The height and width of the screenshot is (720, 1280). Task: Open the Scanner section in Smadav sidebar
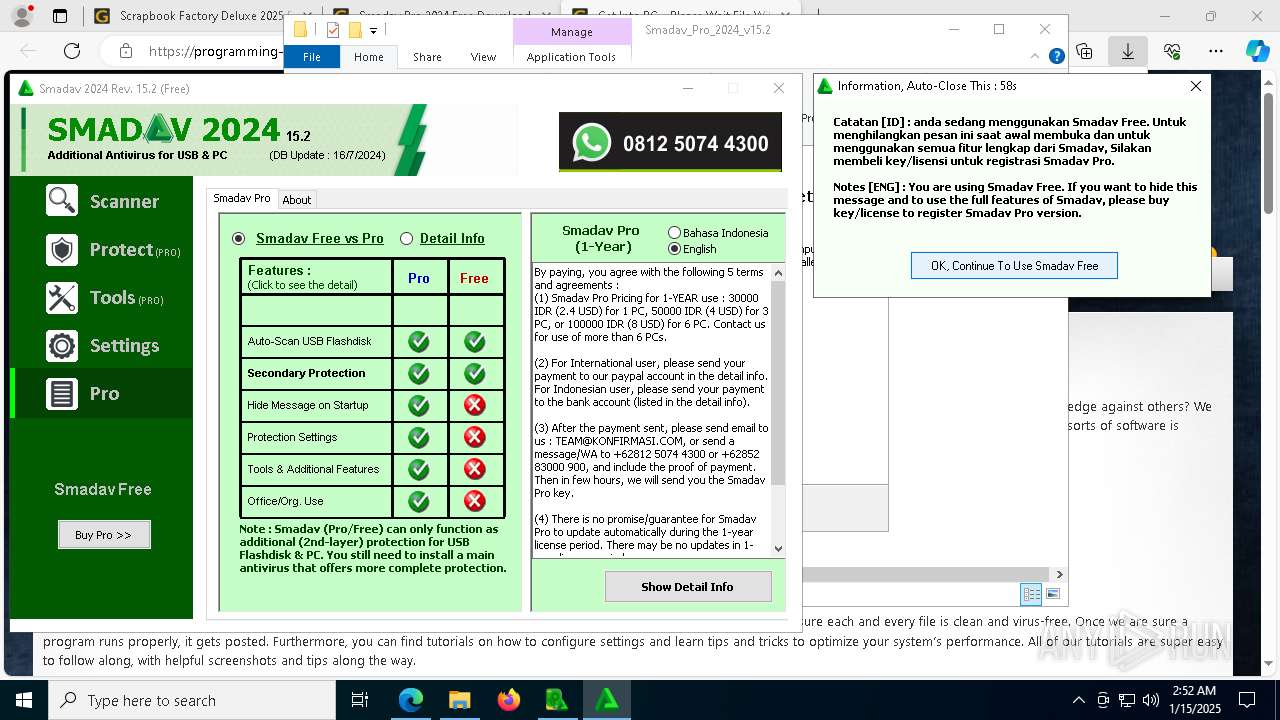101,201
